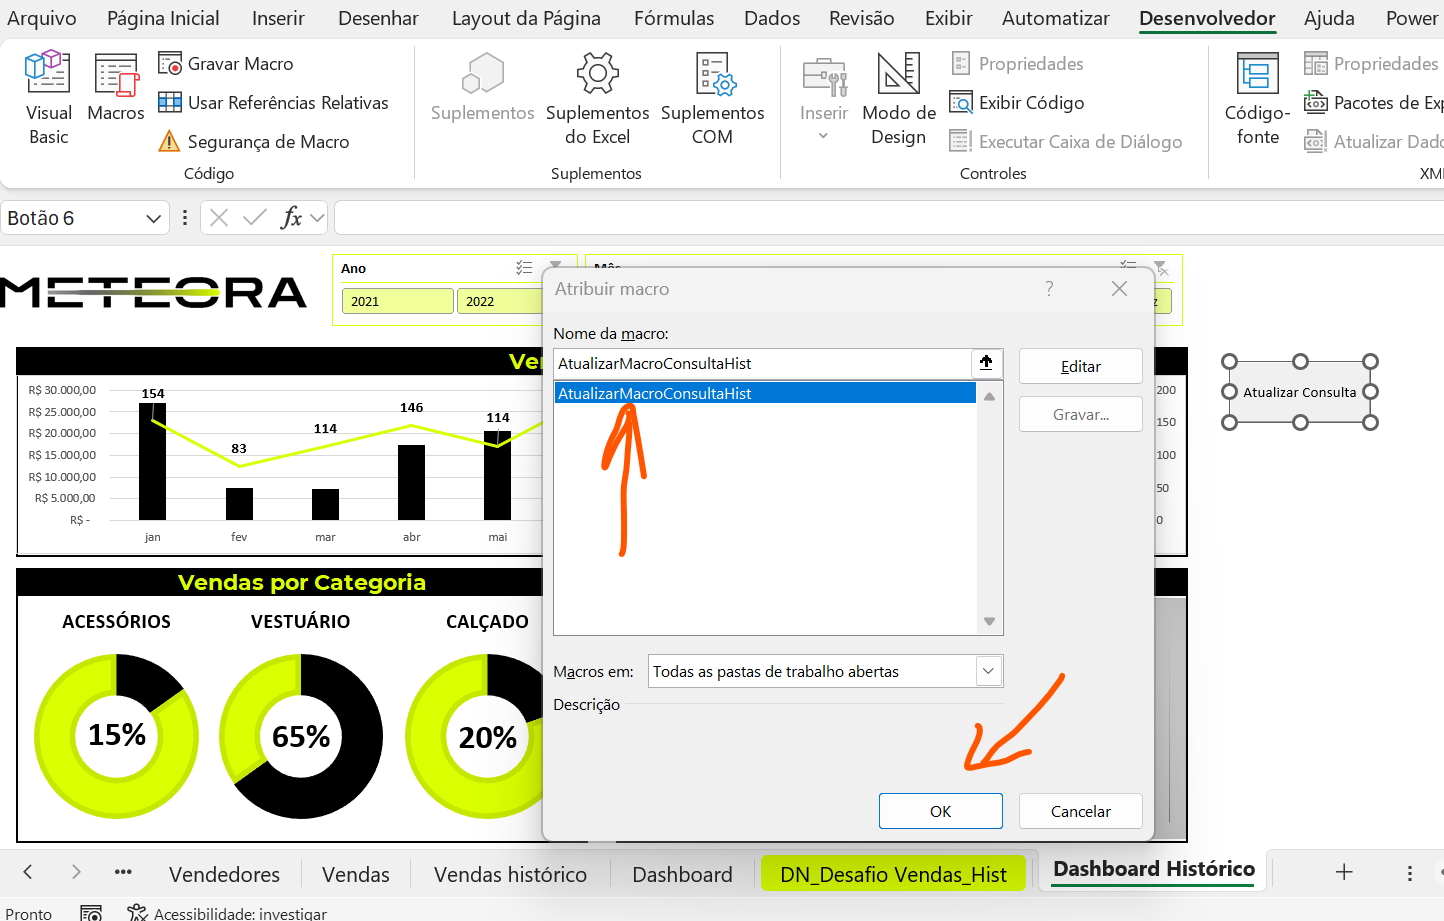The height and width of the screenshot is (921, 1444).
Task: Open the Macros list
Action: [116, 88]
